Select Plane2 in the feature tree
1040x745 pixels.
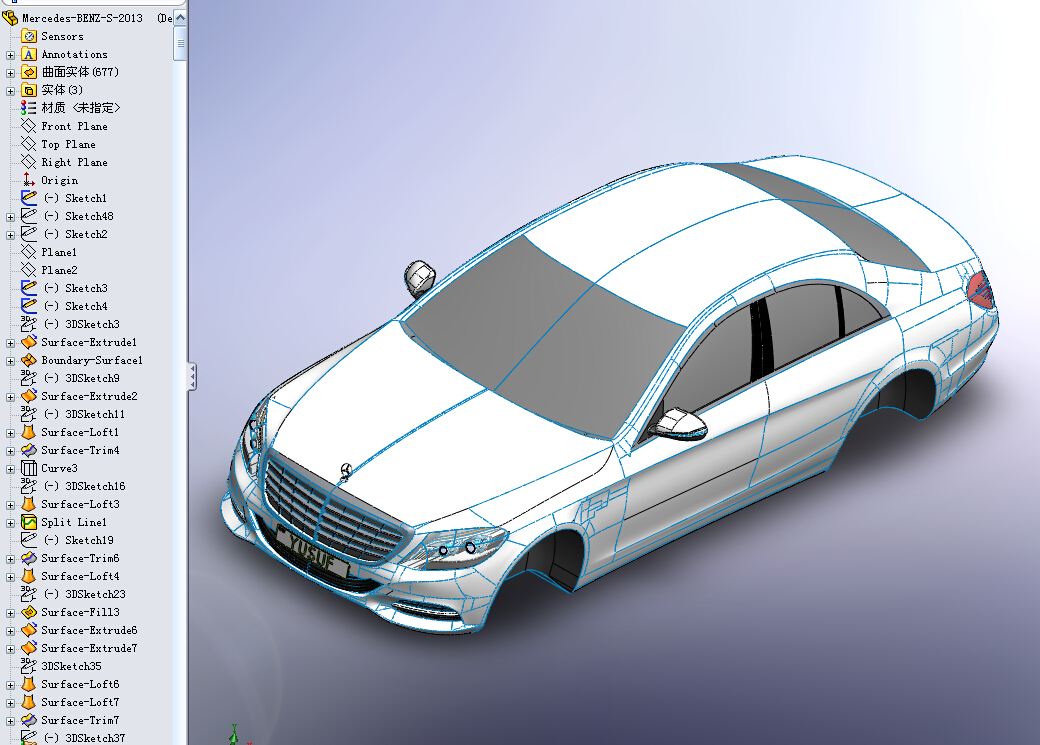click(59, 270)
